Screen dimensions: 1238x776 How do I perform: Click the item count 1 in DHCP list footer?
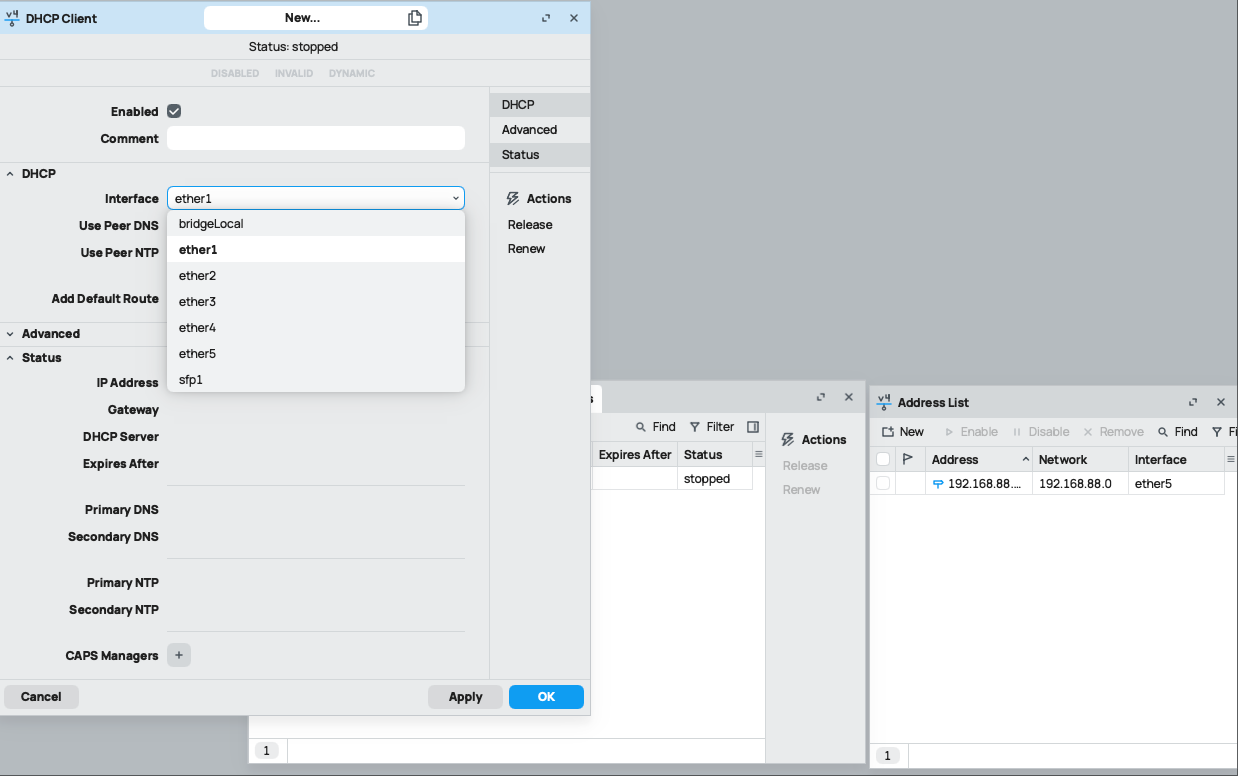(x=266, y=751)
